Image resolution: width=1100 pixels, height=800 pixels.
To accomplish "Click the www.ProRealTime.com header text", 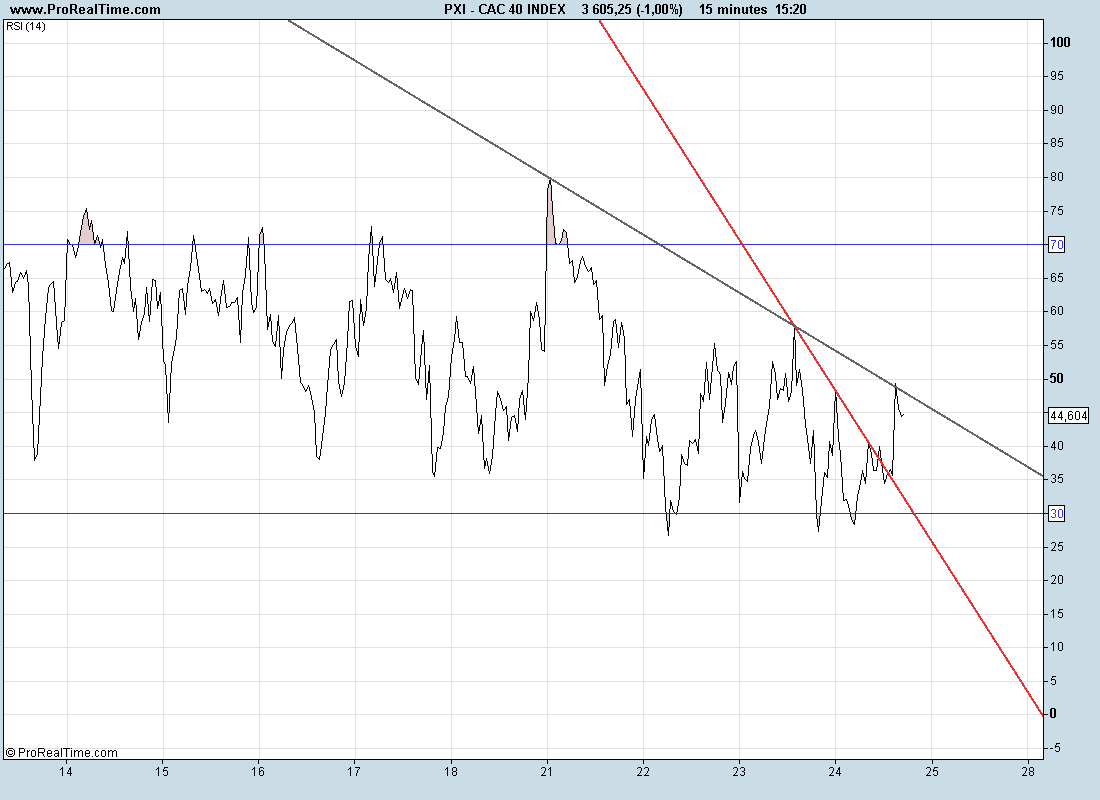I will pyautogui.click(x=85, y=9).
